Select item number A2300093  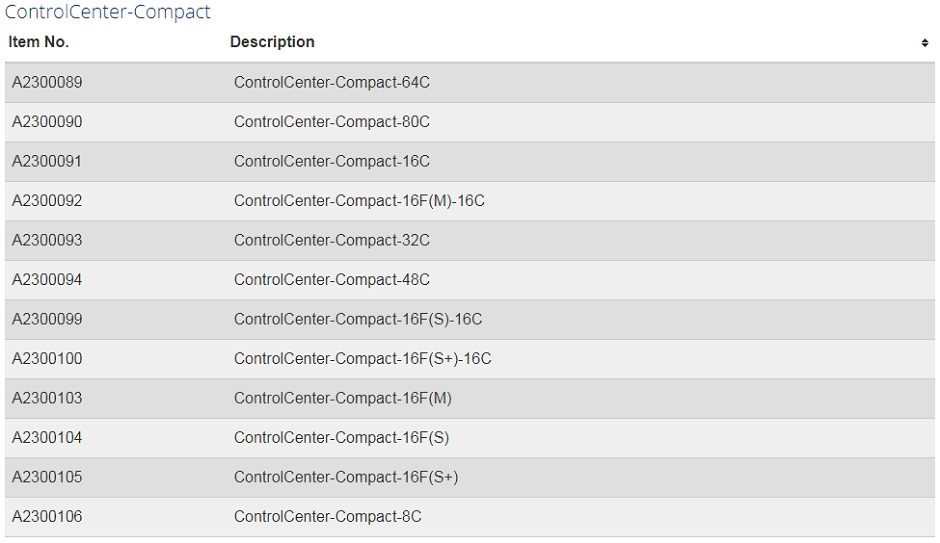click(47, 240)
